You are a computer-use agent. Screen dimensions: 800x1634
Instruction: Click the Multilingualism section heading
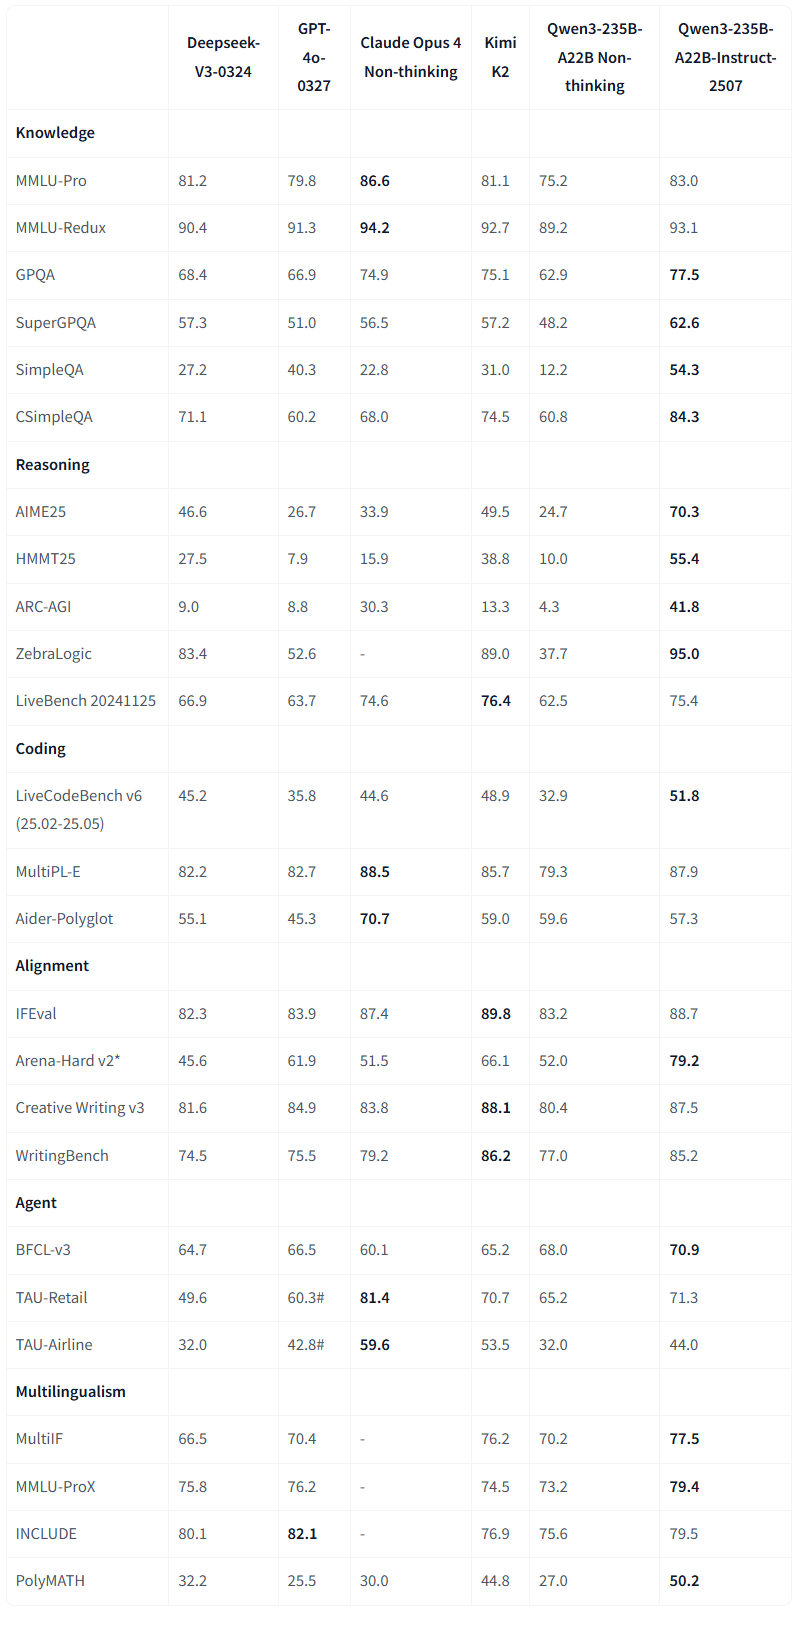(71, 1392)
